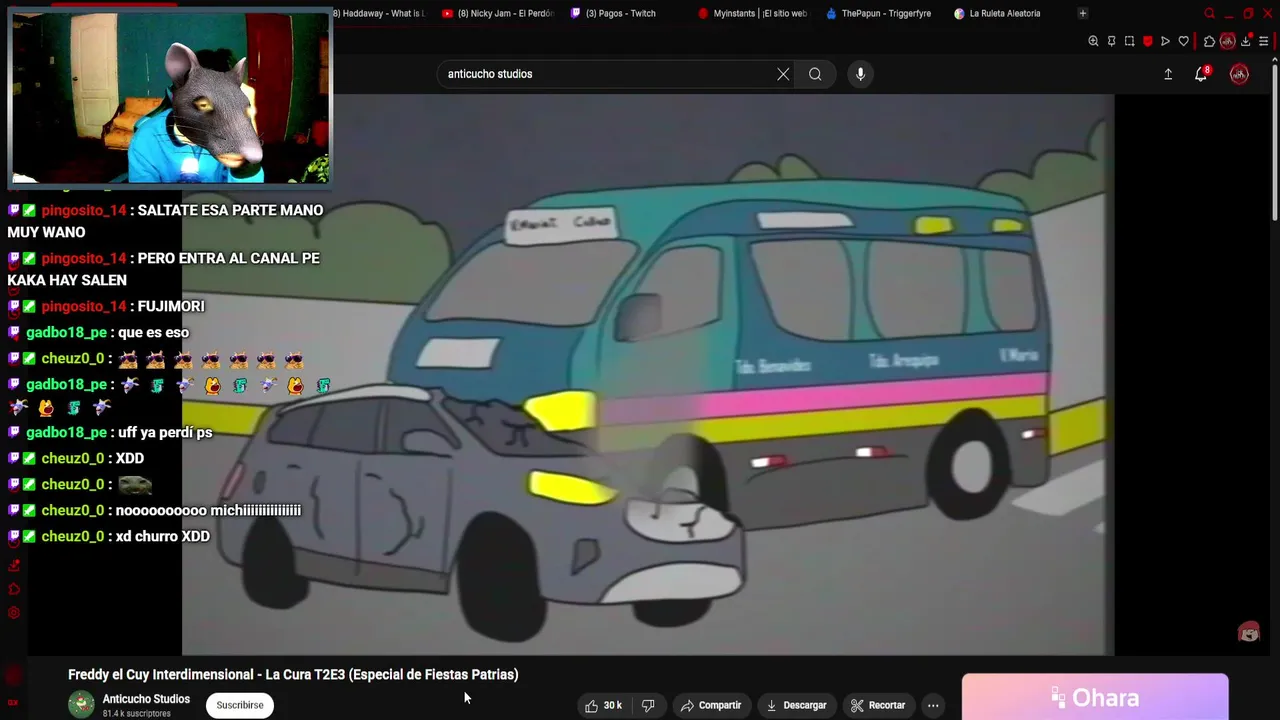Open the browser downloads icon
This screenshot has height=720, width=1280.
click(1246, 41)
